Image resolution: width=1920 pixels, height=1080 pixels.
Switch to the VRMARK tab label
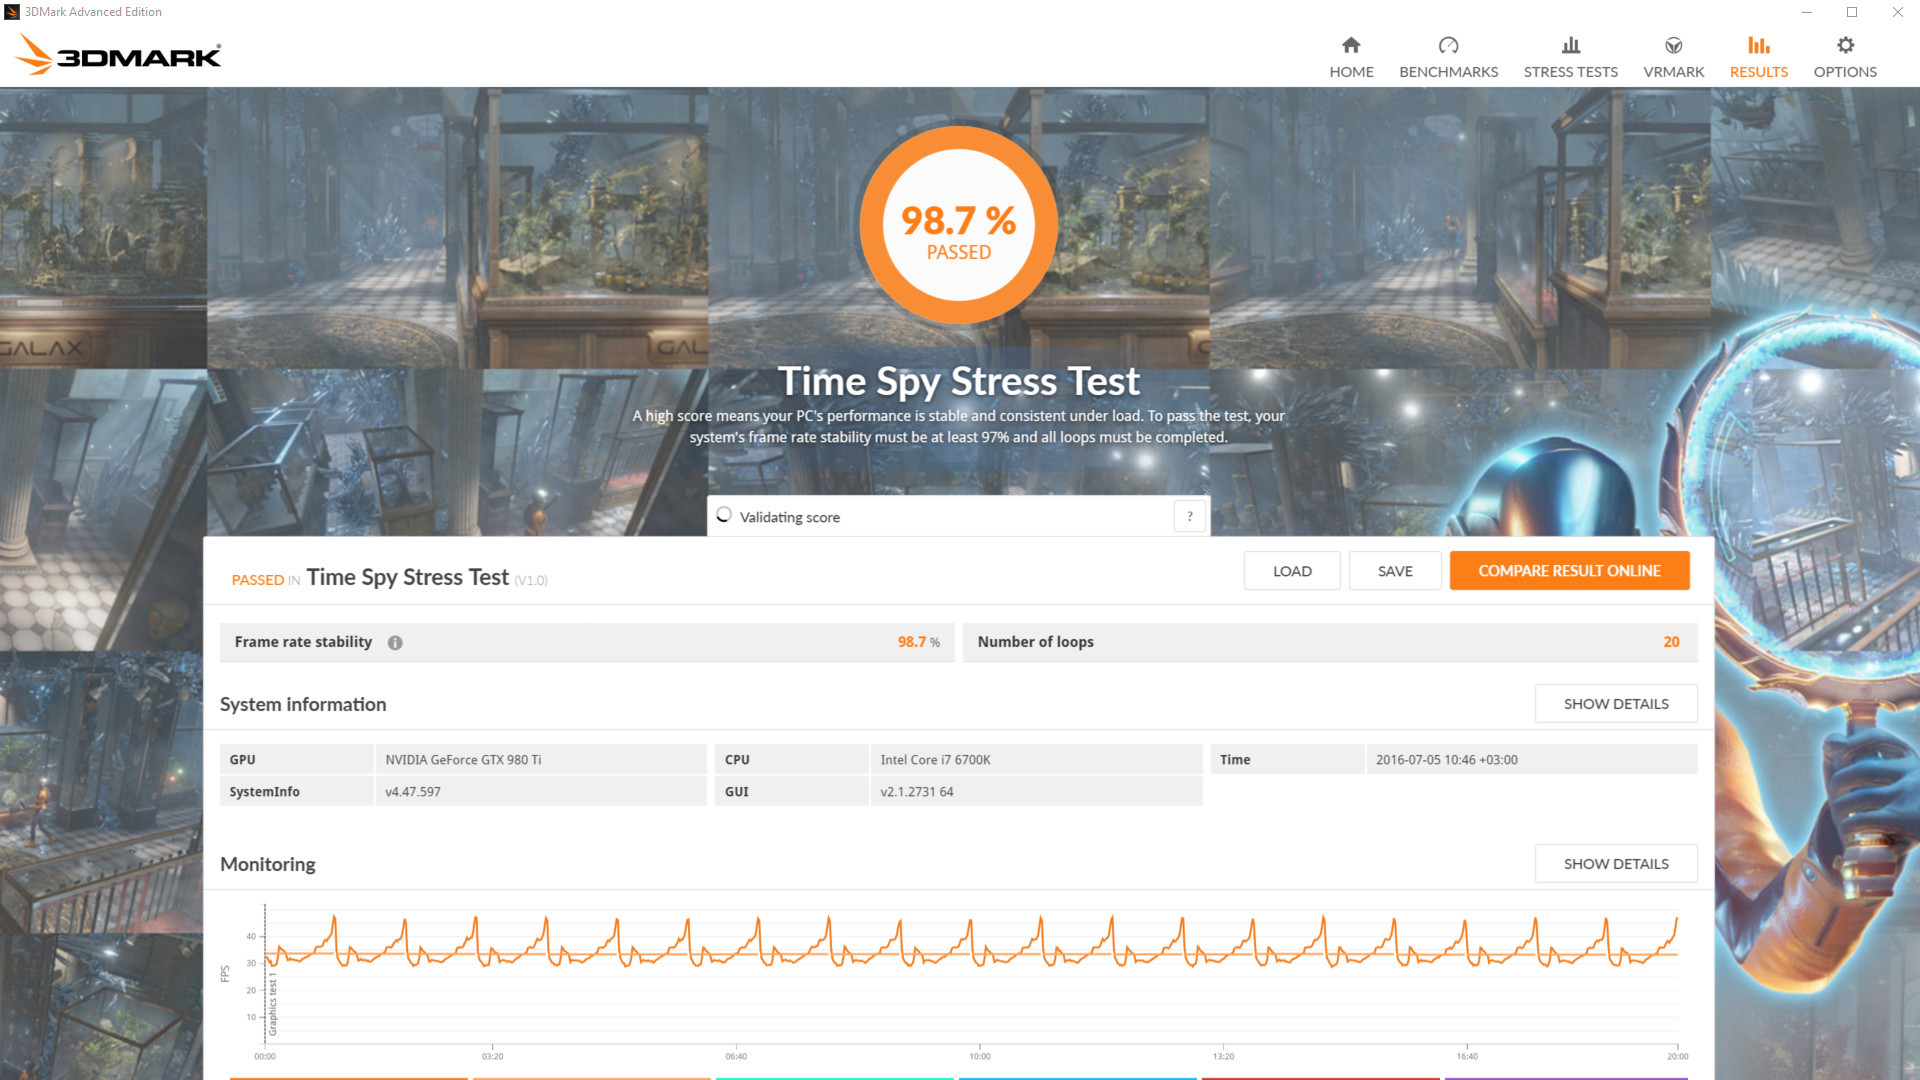(x=1673, y=72)
